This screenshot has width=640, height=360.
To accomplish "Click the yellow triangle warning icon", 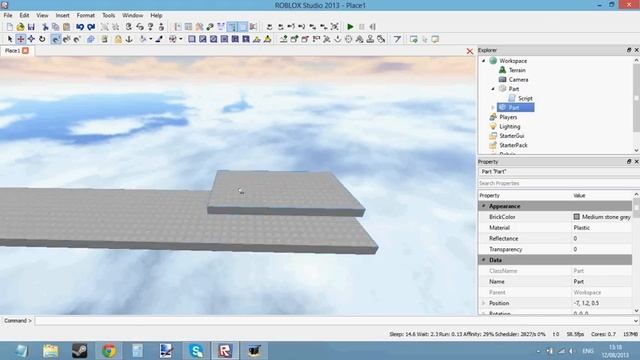I will [267, 39].
